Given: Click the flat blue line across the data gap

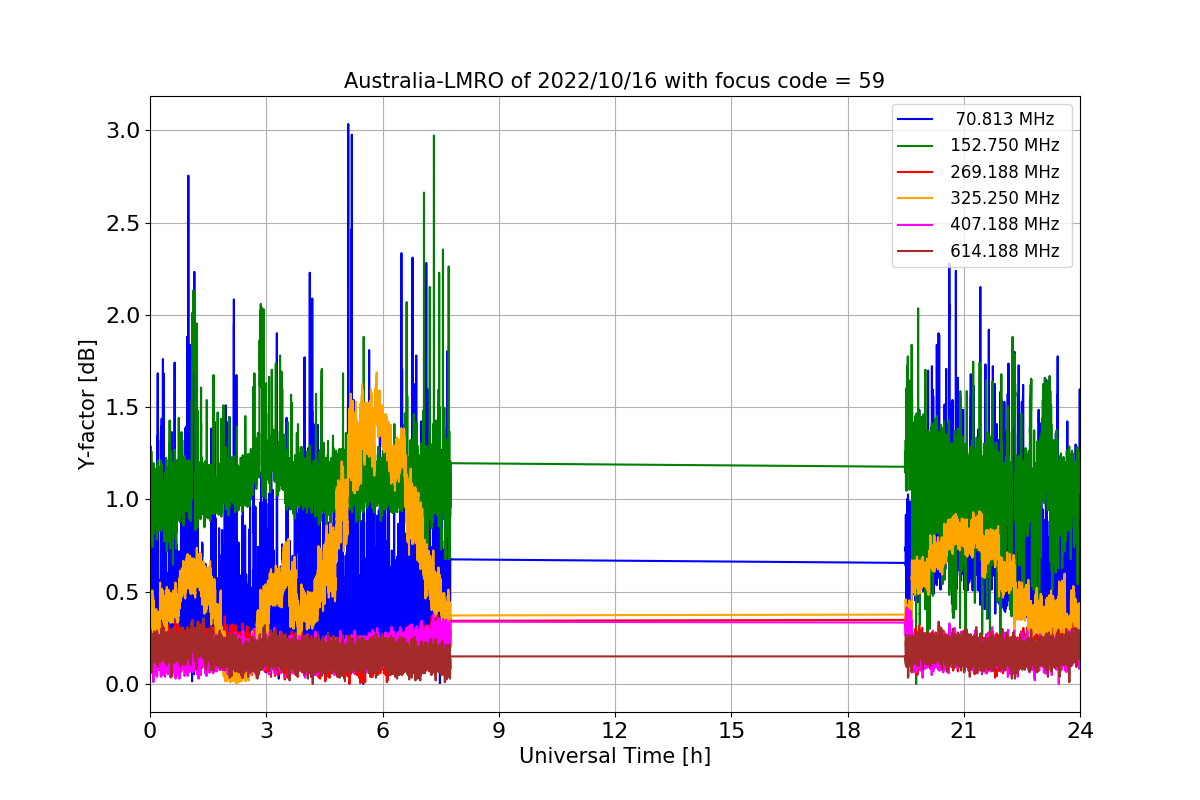Looking at the screenshot, I should (678, 561).
